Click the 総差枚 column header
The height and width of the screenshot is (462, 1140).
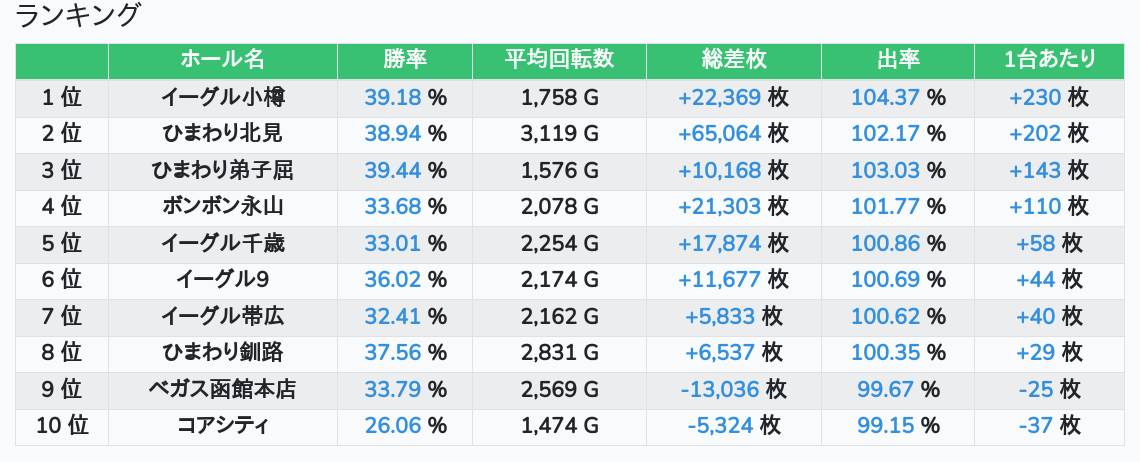[734, 60]
